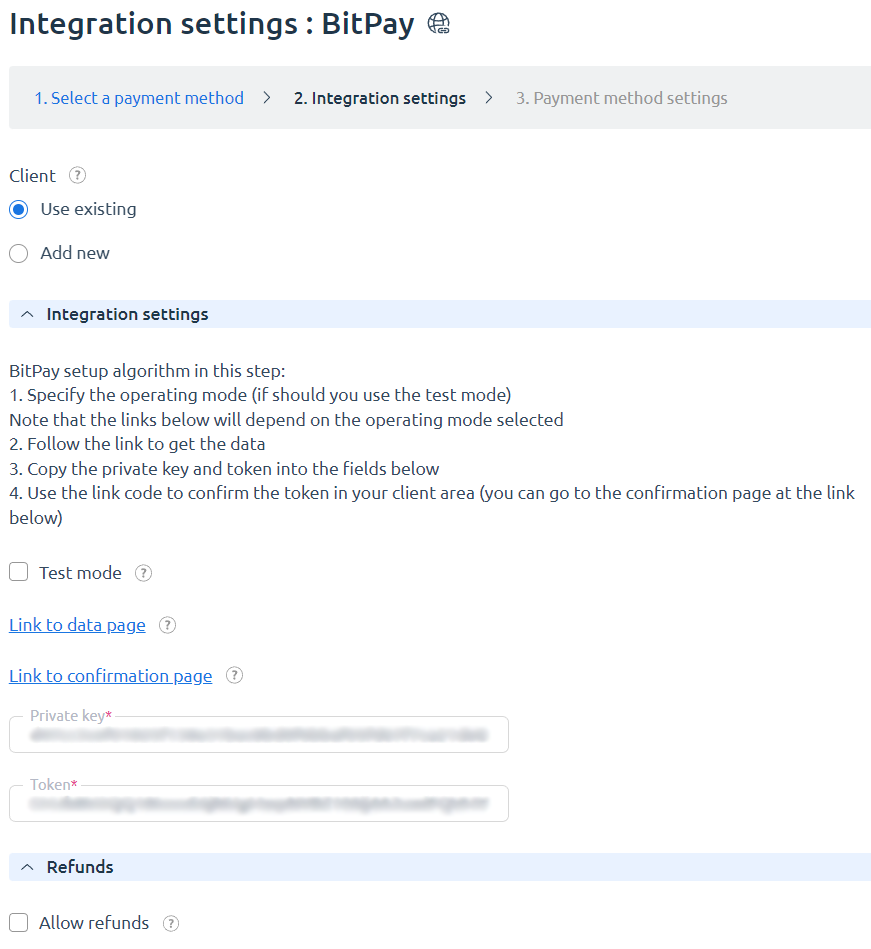Go to step 1 Select a payment method

pyautogui.click(x=139, y=98)
